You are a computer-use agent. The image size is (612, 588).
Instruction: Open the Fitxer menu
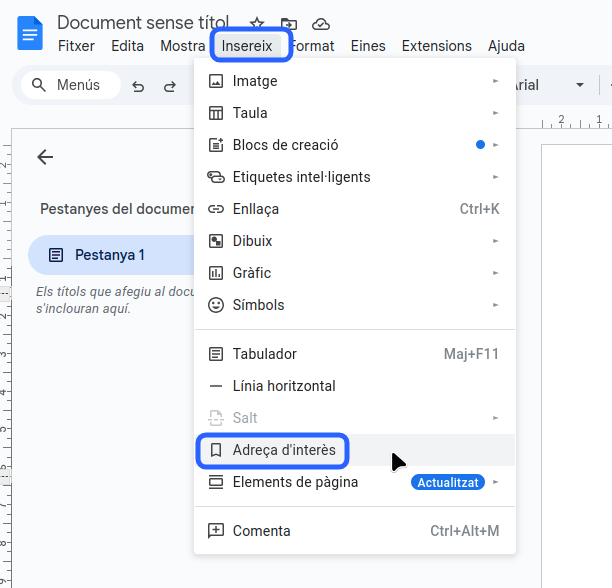[x=78, y=46]
